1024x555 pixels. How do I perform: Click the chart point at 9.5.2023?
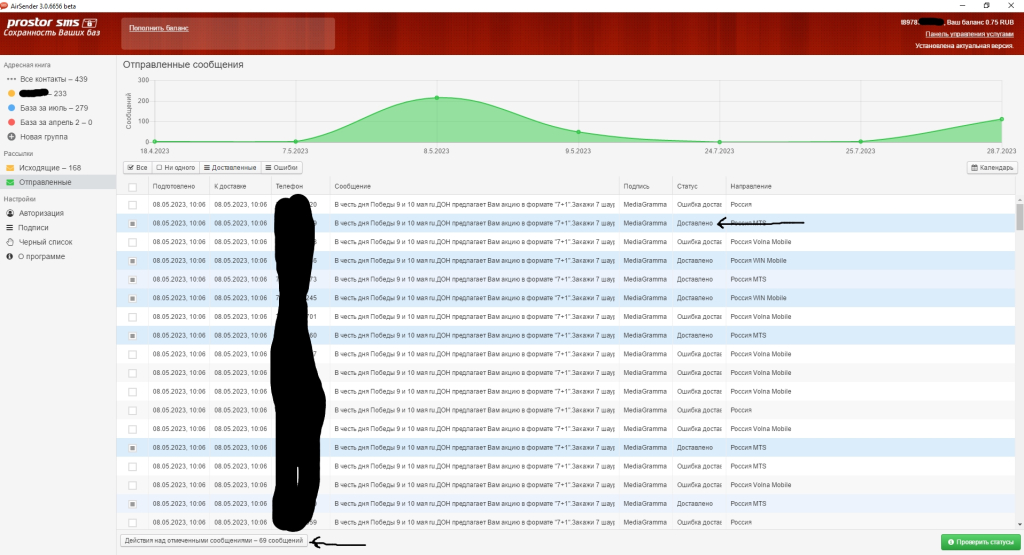(578, 133)
